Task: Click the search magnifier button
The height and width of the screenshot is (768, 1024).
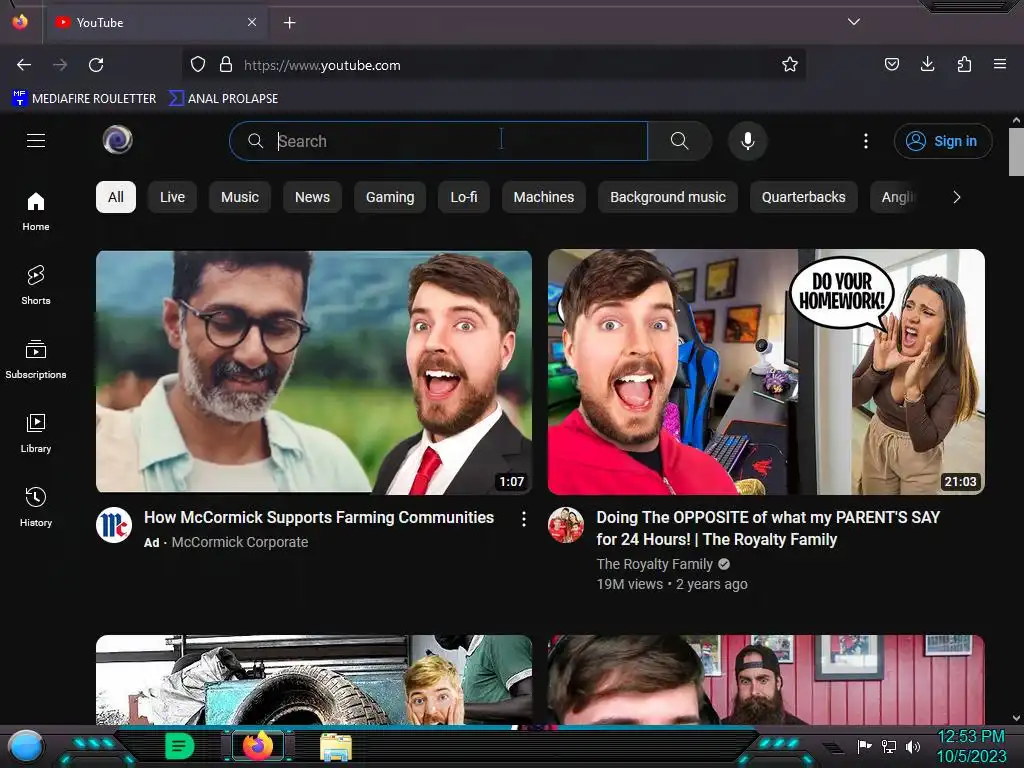Action: tap(679, 141)
